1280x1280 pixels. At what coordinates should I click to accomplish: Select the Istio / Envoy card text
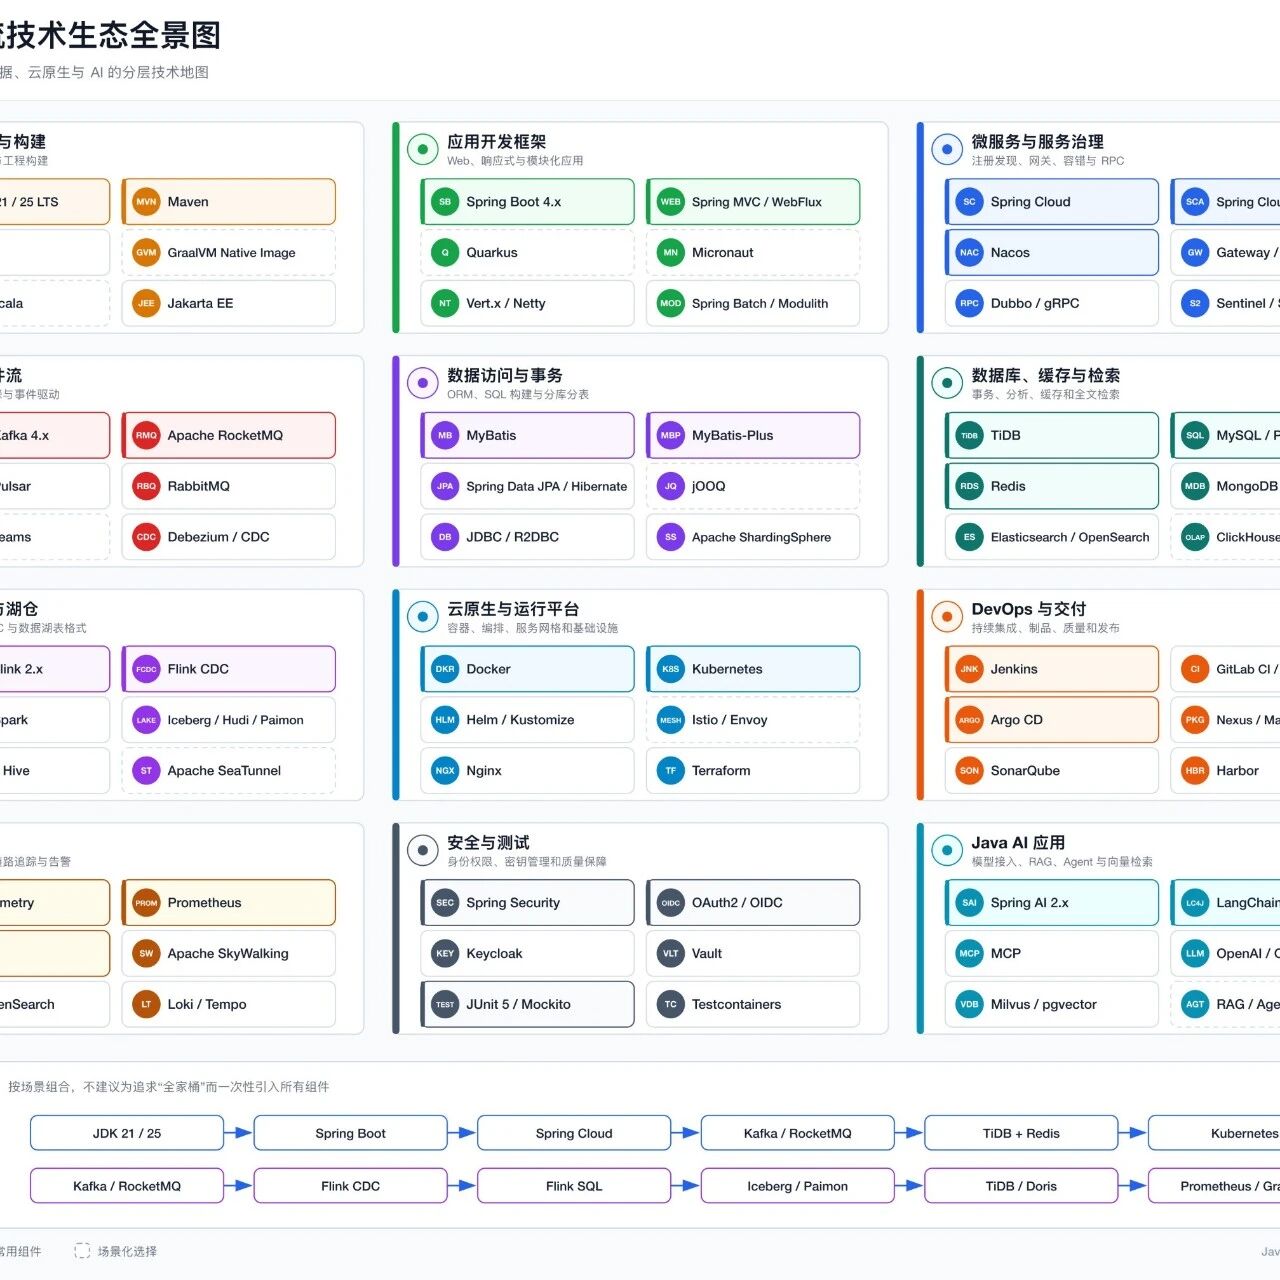coord(729,720)
